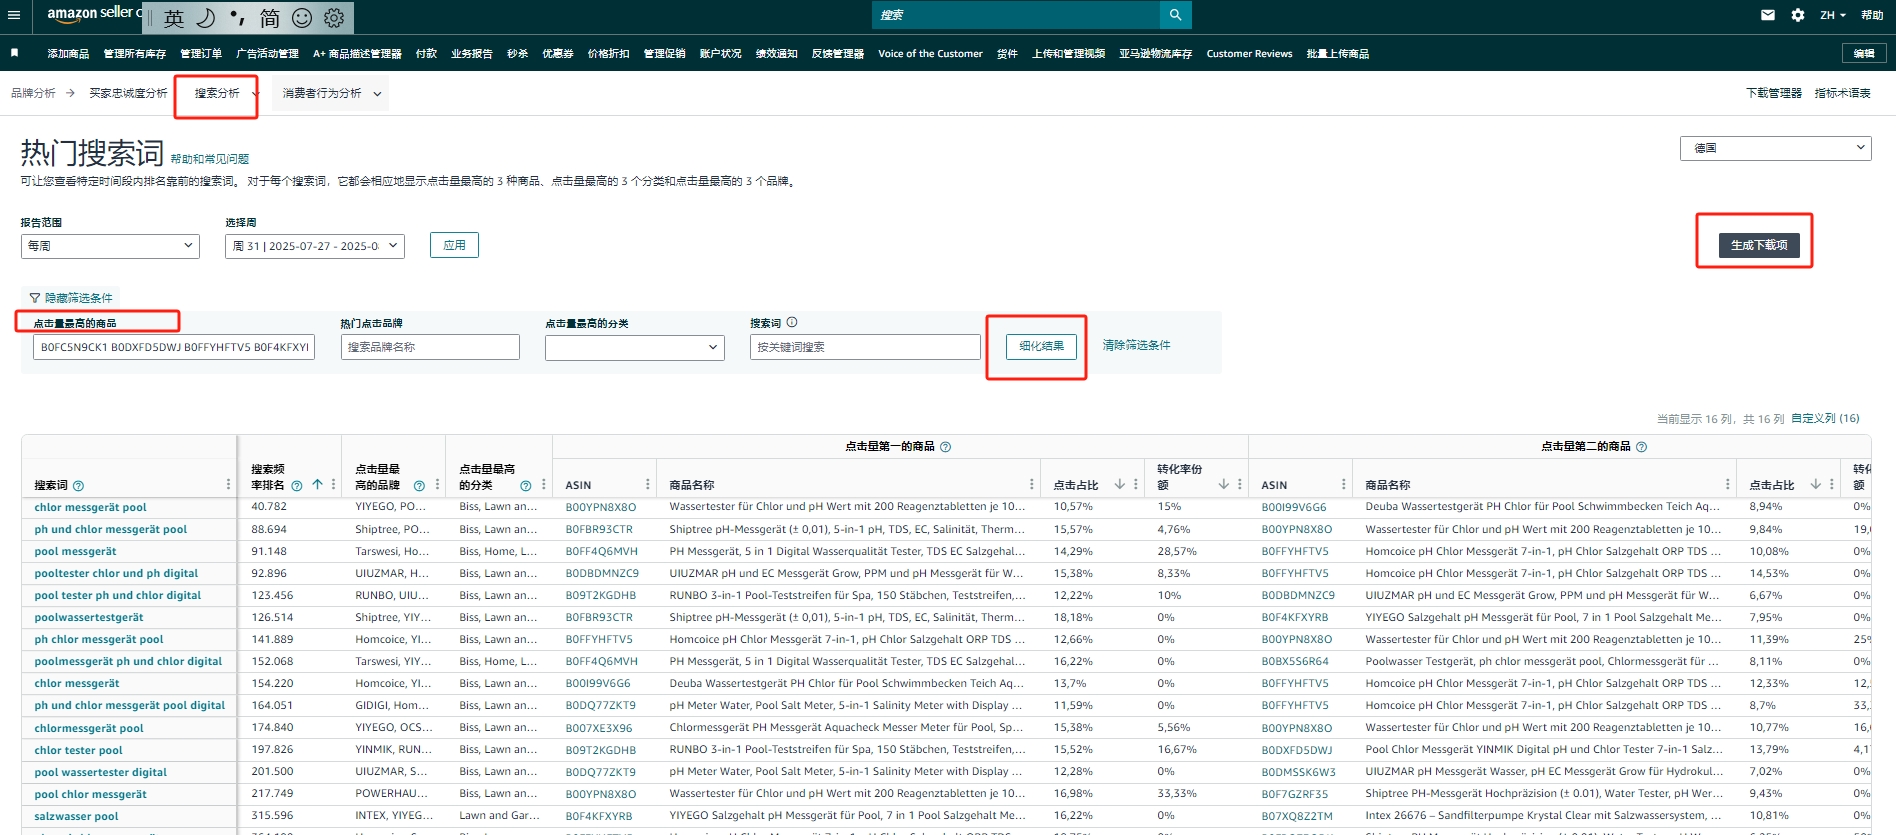Click help icon beside 点击量最高的分类 header
Viewport: 1896px width, 835px height.
pos(525,486)
